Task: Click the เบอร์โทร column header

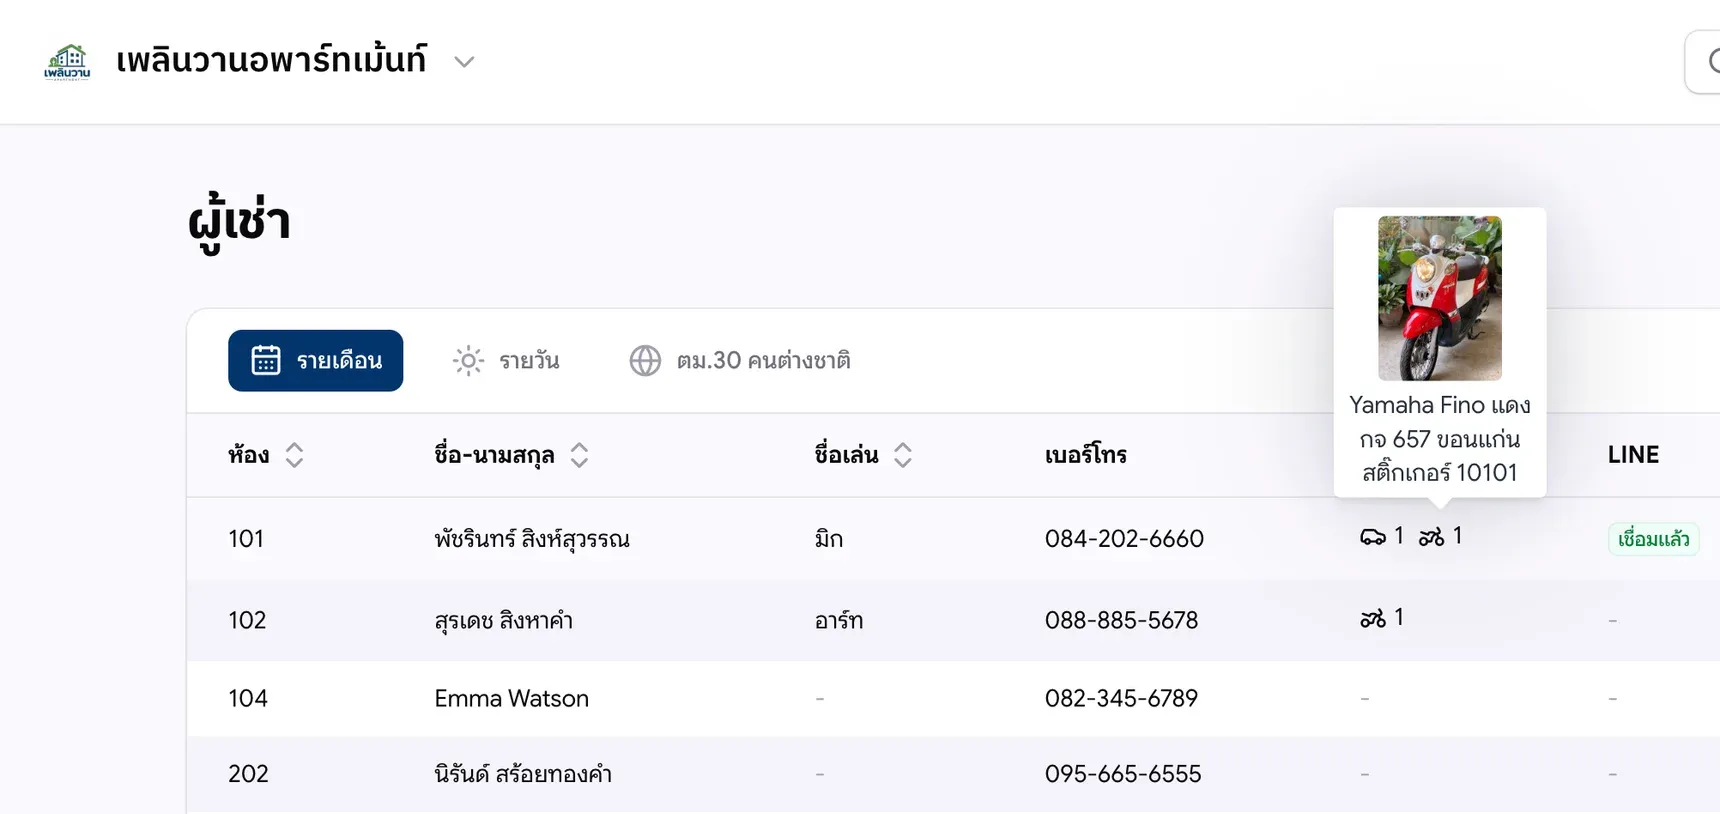Action: (x=1086, y=455)
